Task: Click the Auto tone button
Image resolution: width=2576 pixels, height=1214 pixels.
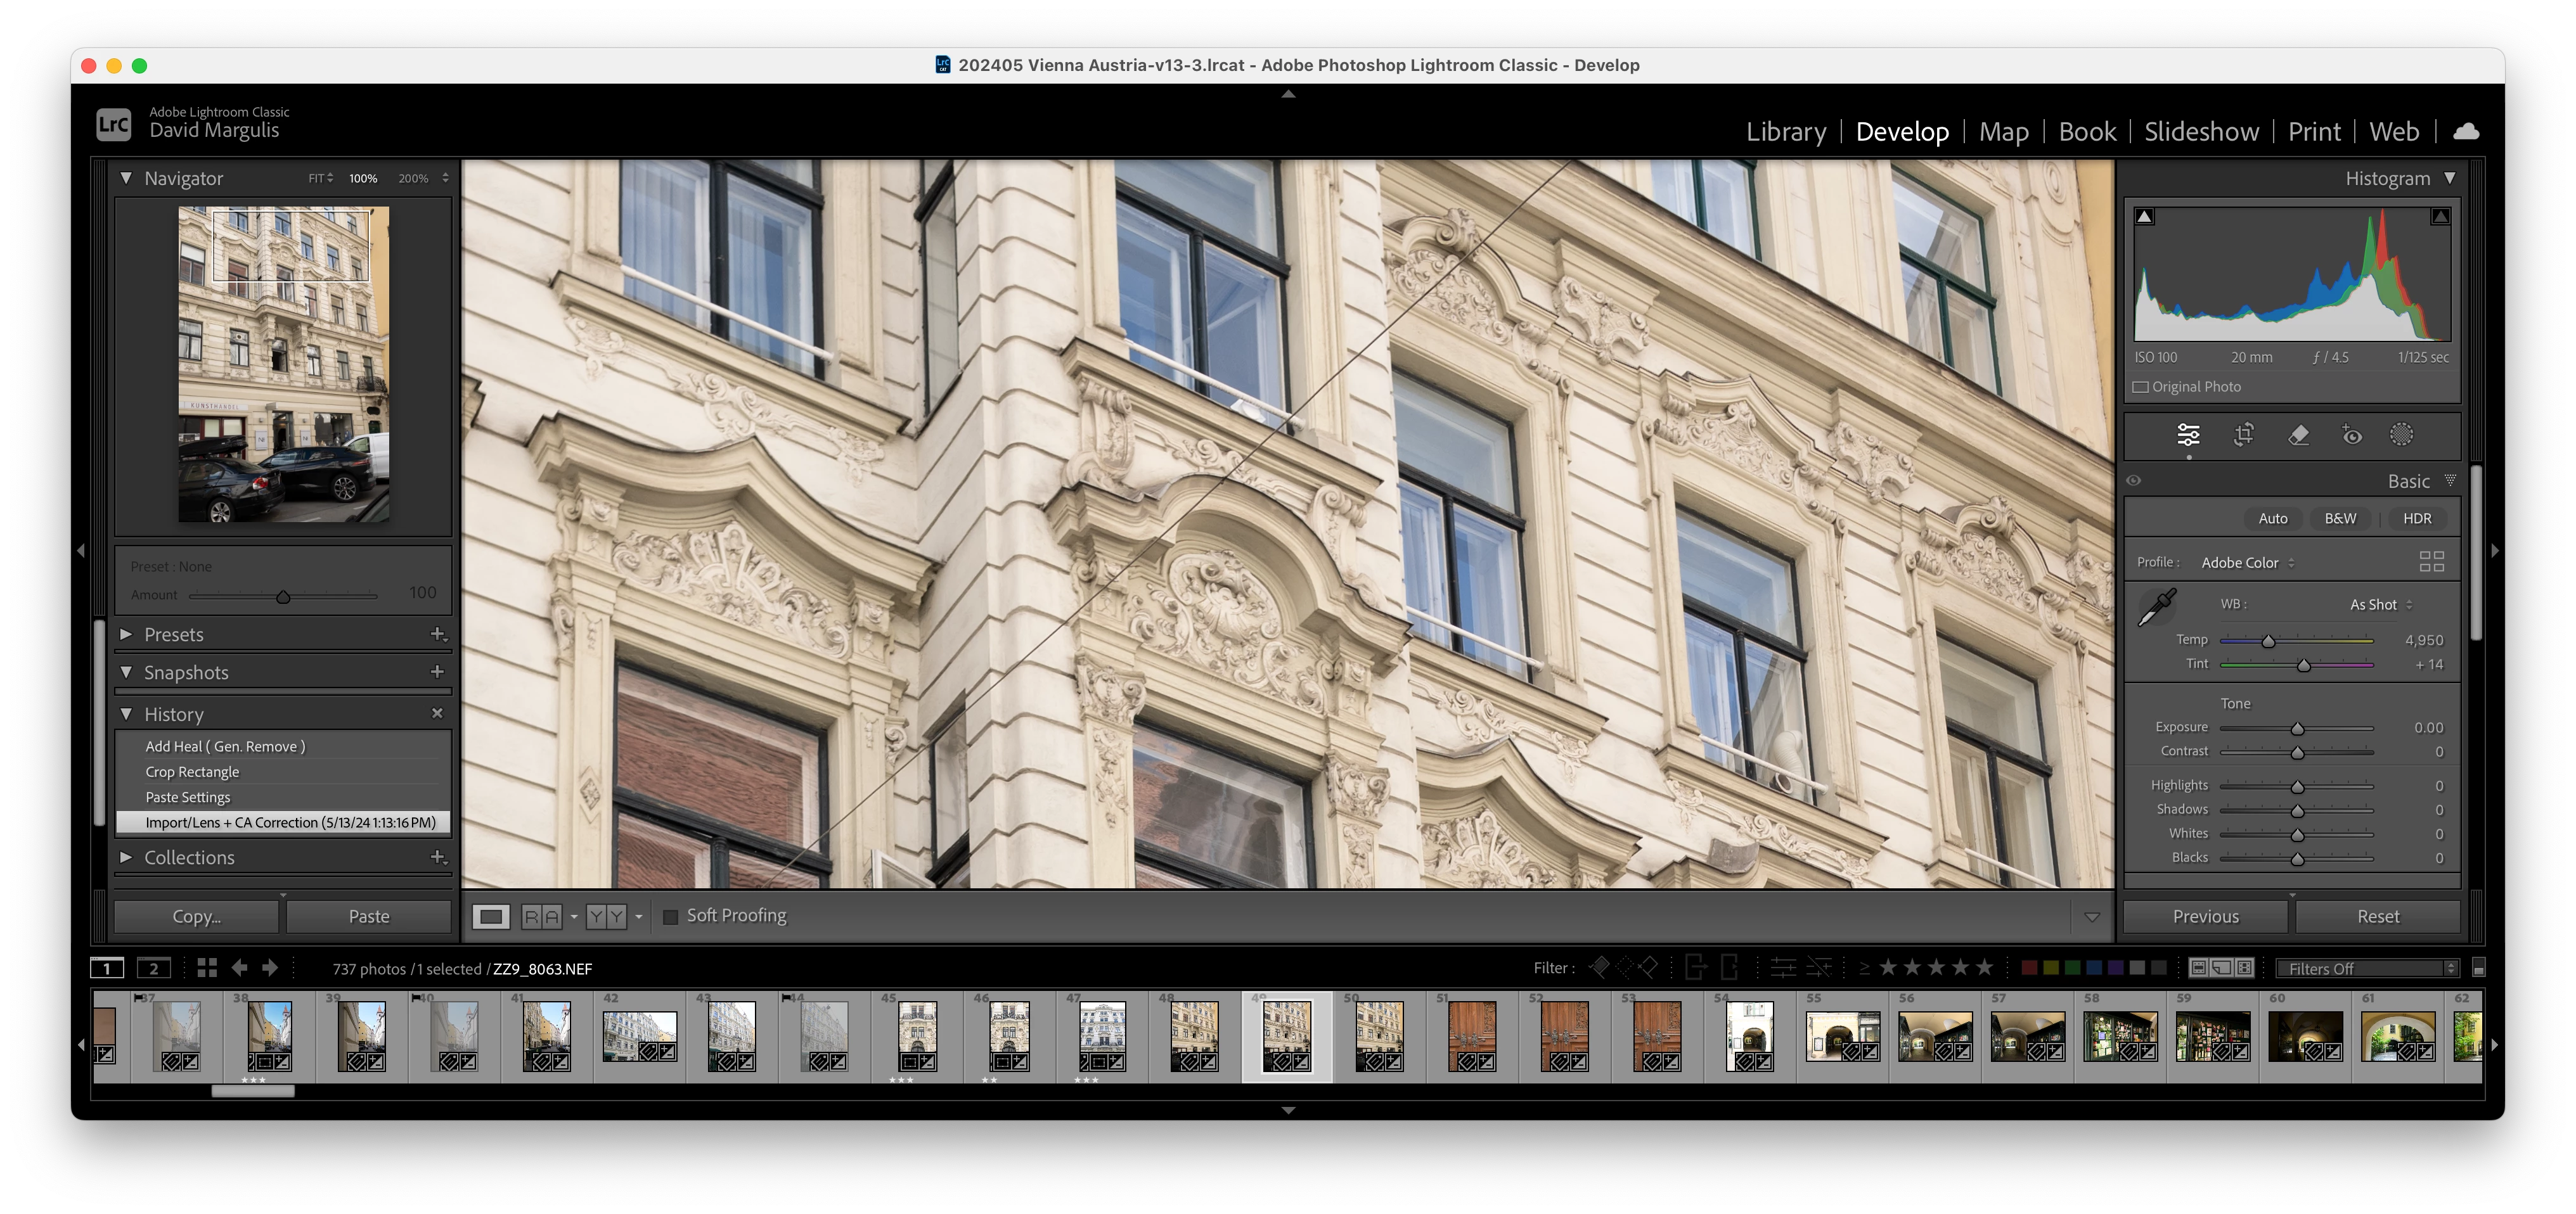Action: 2272,518
